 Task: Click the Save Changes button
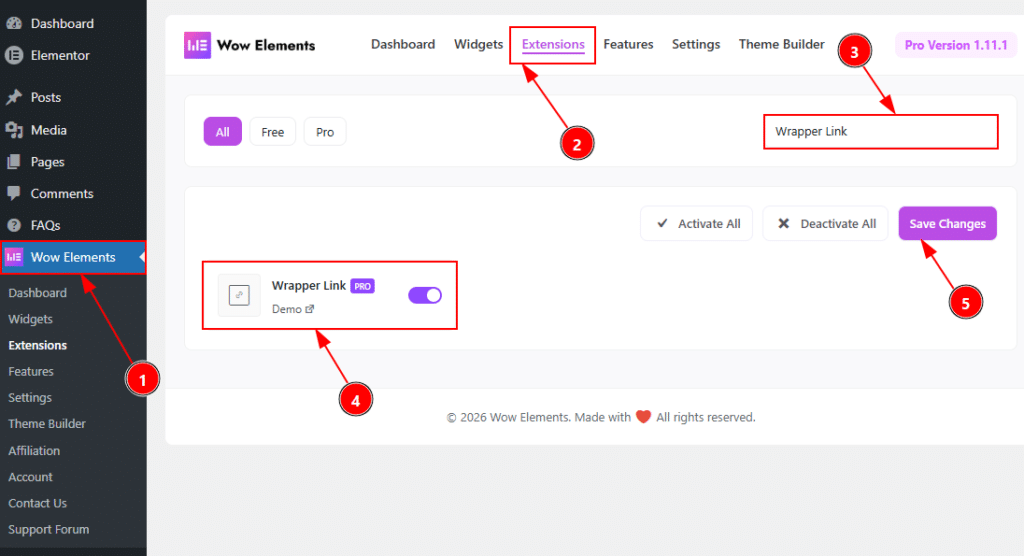(948, 223)
